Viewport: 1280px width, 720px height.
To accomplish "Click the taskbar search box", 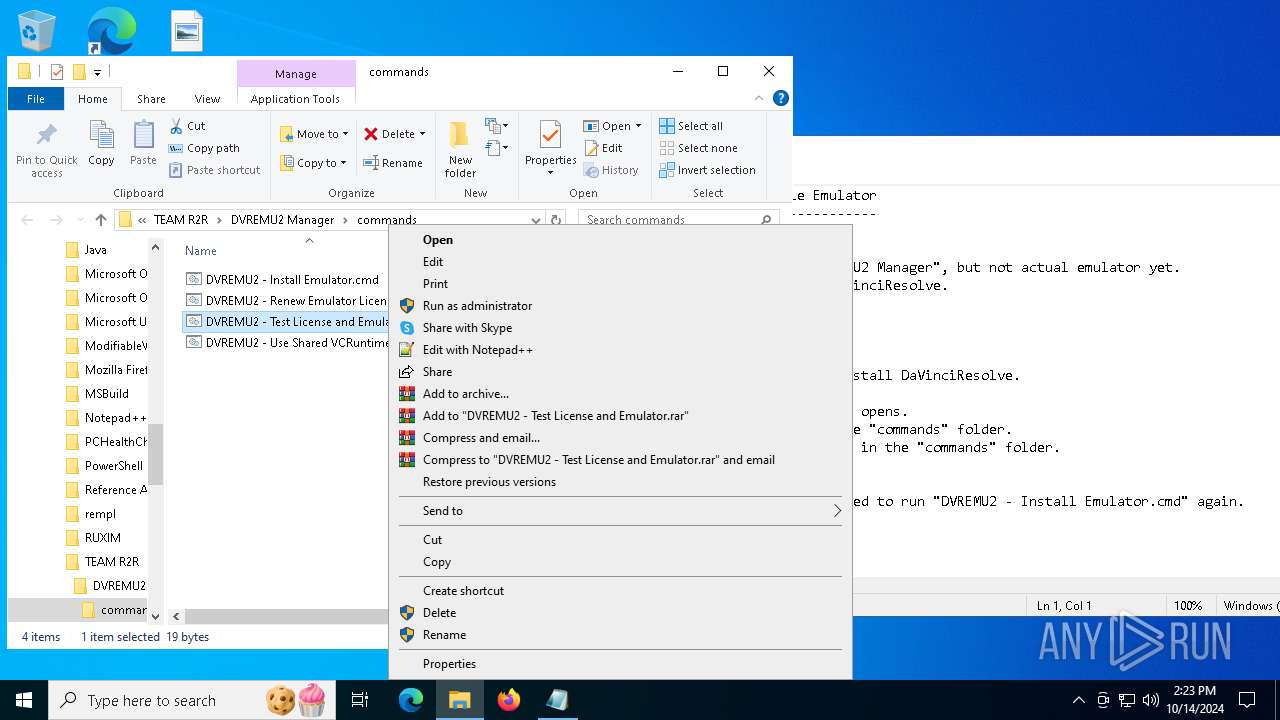I will [x=190, y=700].
